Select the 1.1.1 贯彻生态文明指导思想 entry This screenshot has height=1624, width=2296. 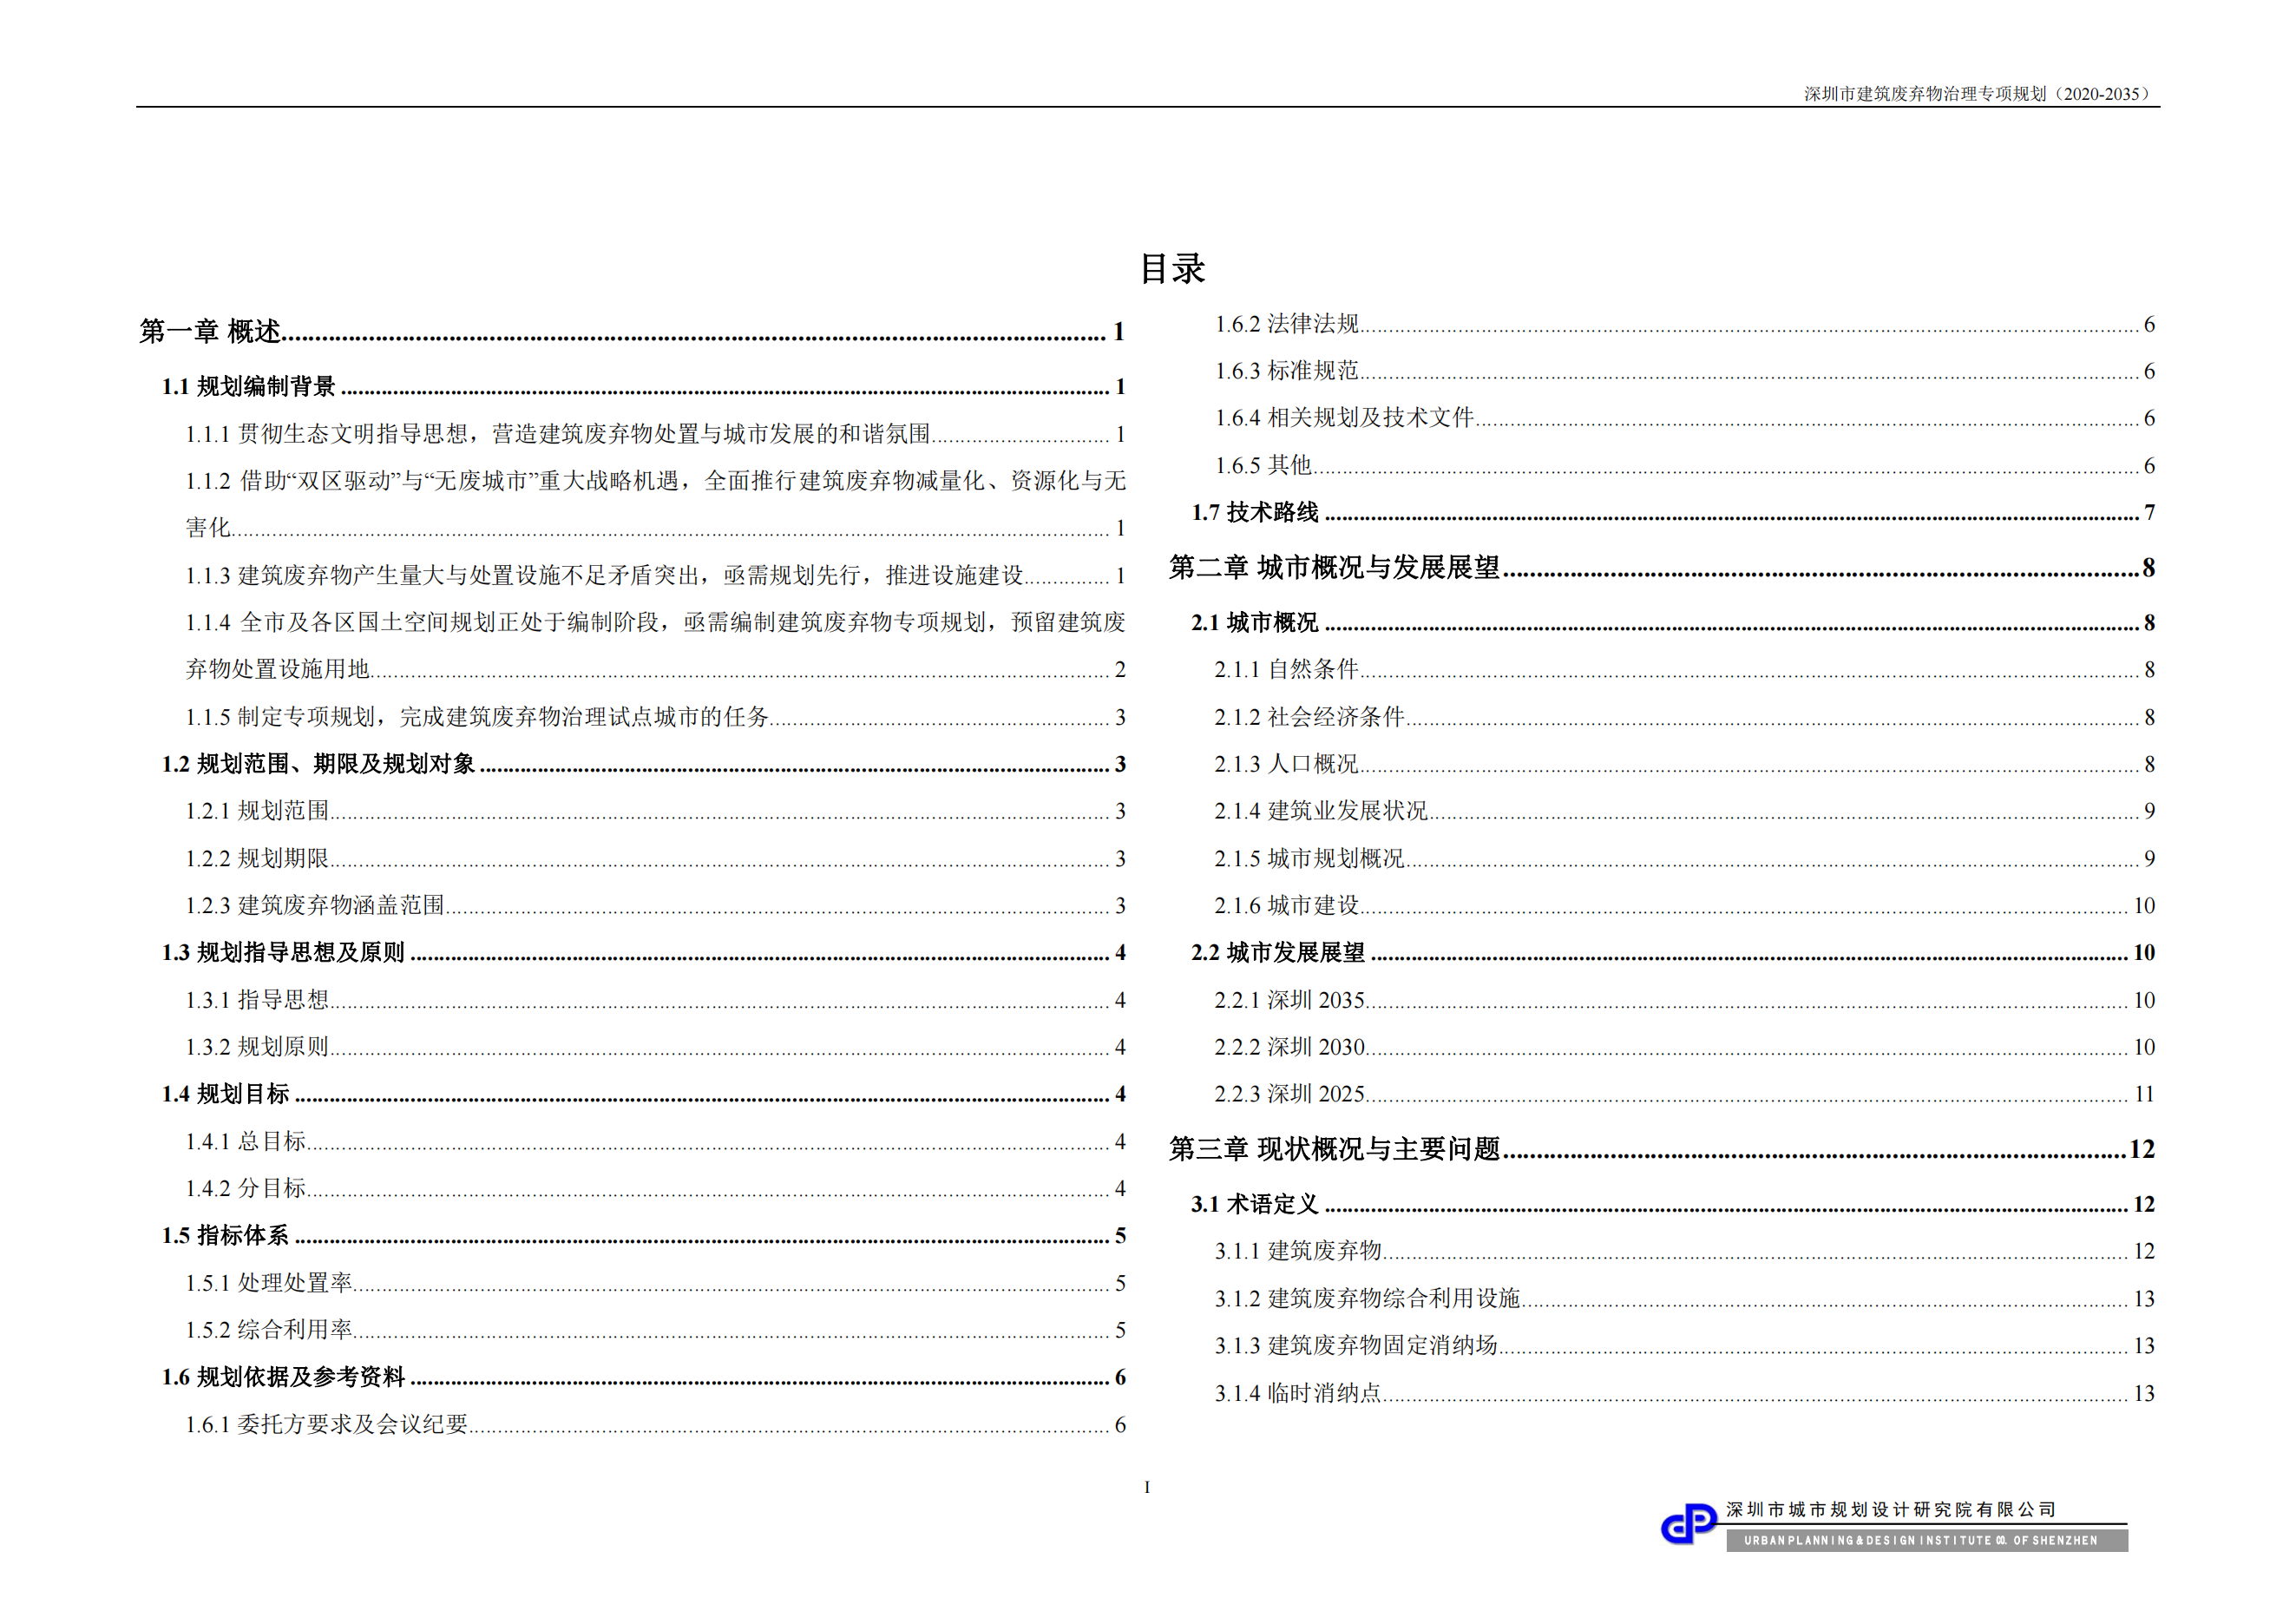click(x=655, y=434)
